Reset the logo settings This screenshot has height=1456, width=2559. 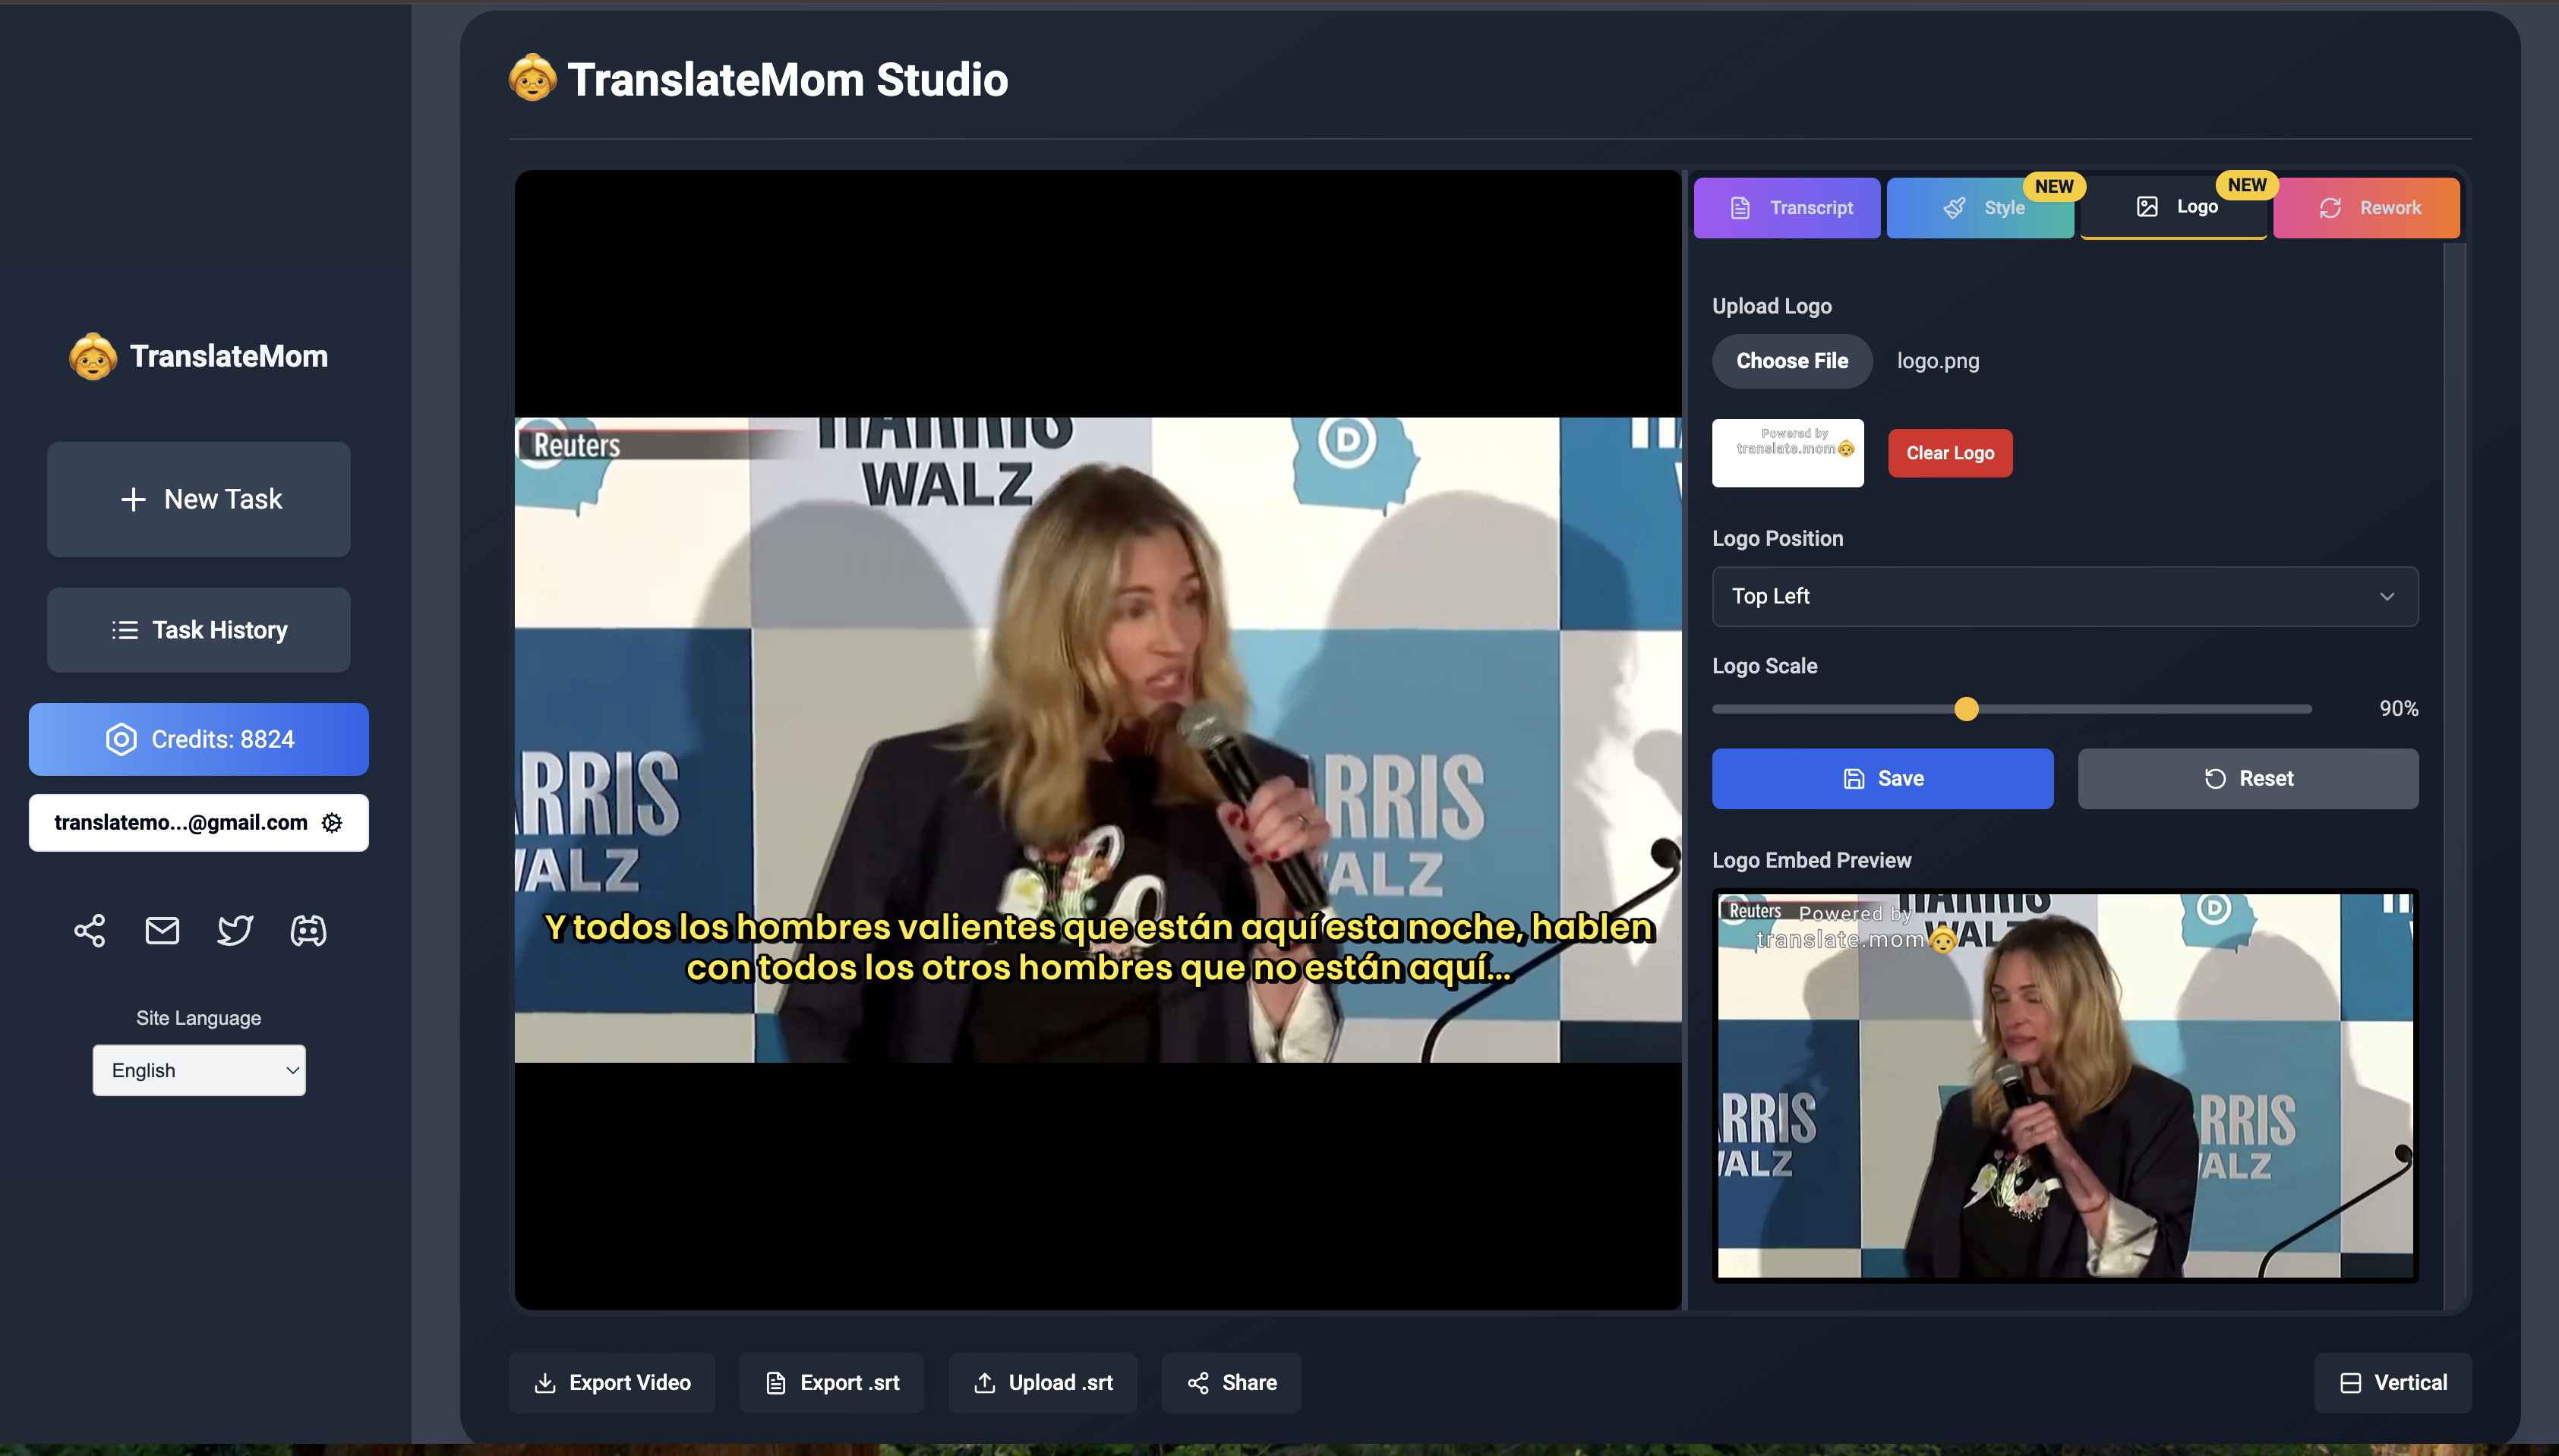tap(2248, 778)
